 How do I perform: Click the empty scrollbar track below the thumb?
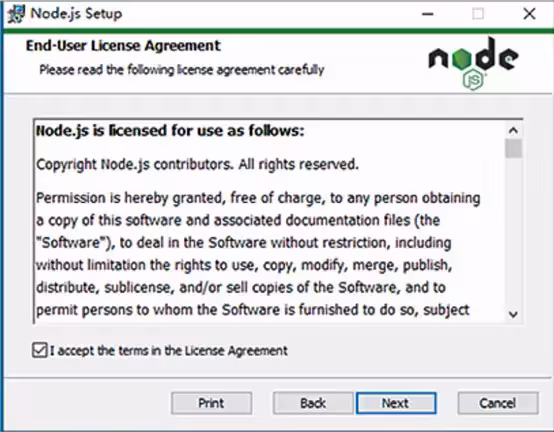513,232
